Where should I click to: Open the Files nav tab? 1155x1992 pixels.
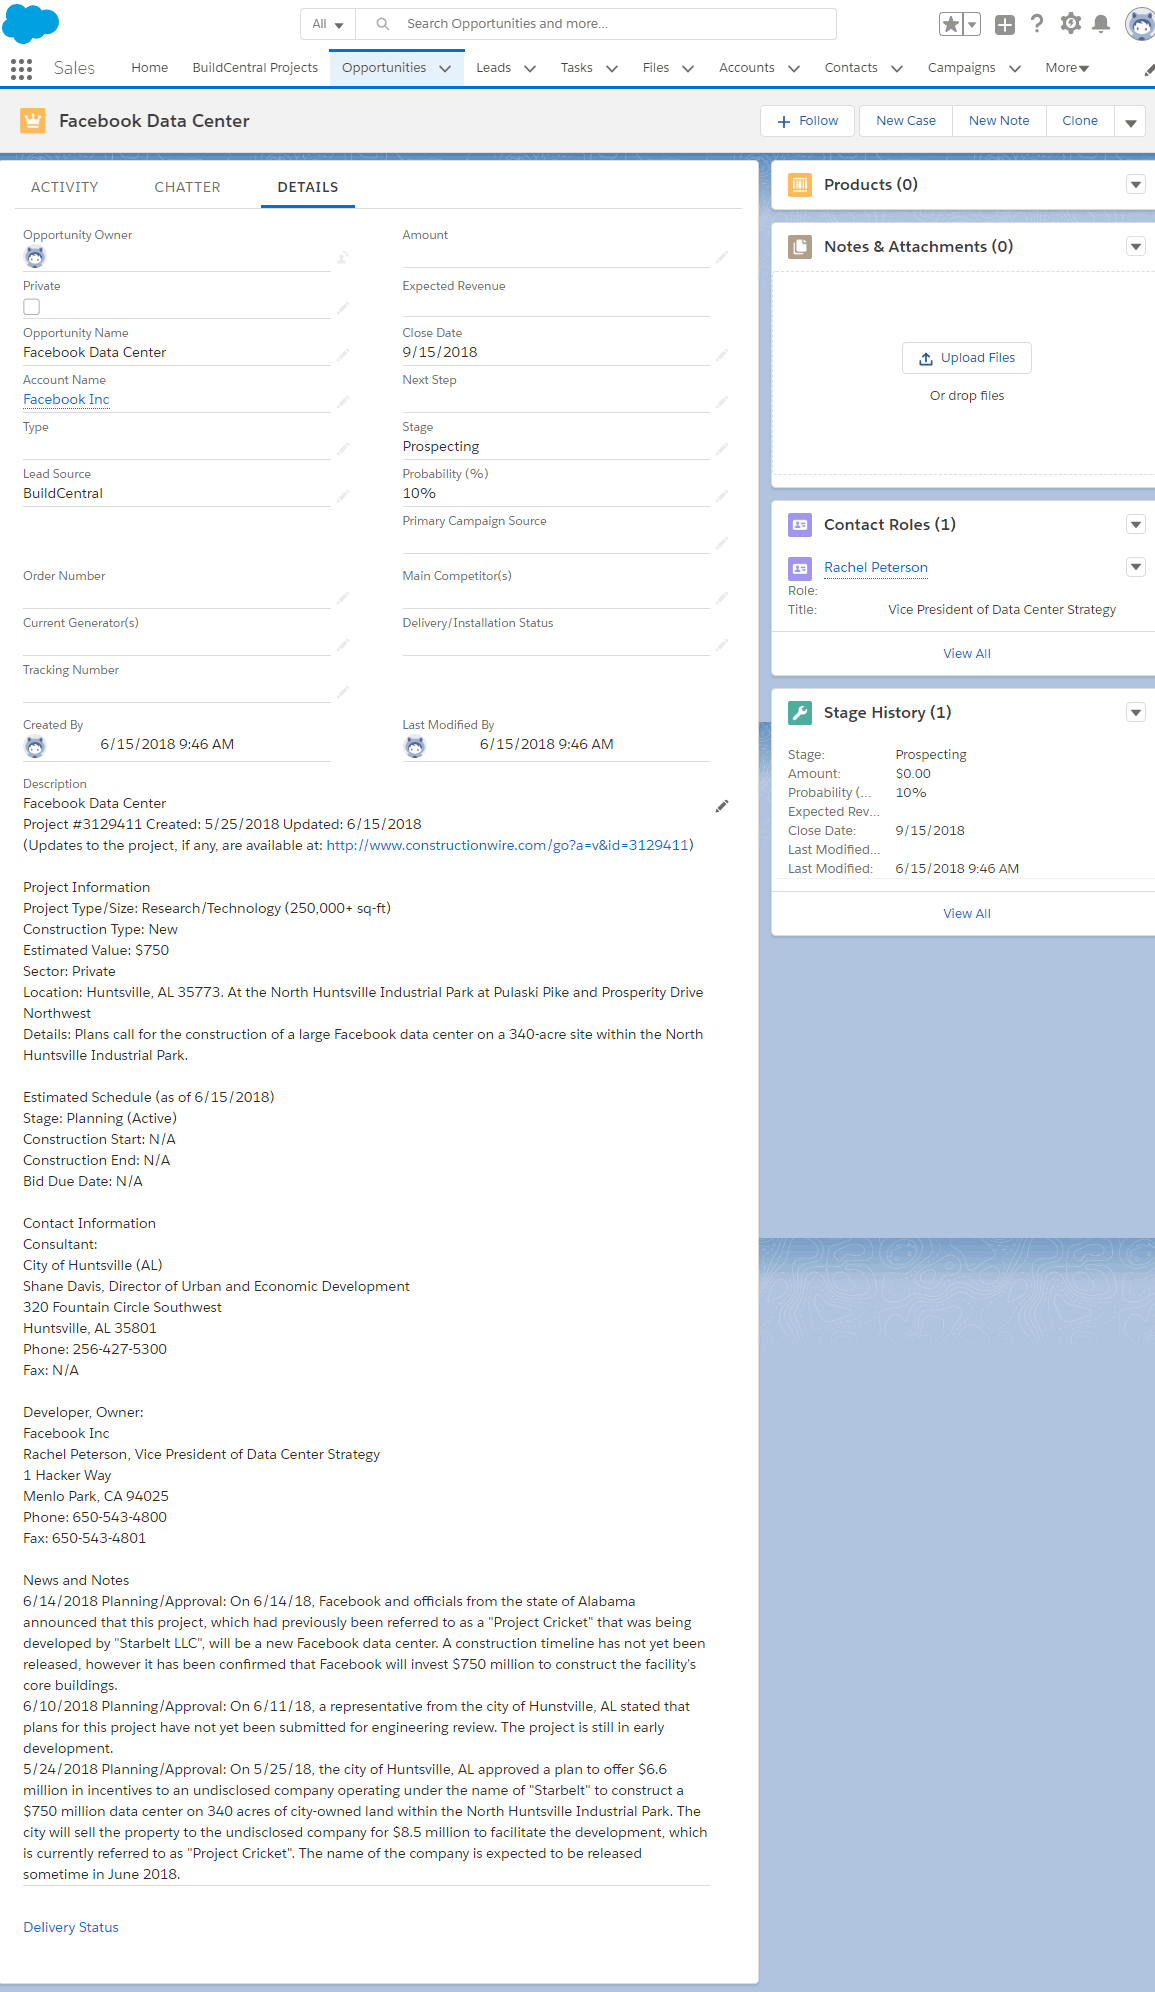pyautogui.click(x=656, y=68)
